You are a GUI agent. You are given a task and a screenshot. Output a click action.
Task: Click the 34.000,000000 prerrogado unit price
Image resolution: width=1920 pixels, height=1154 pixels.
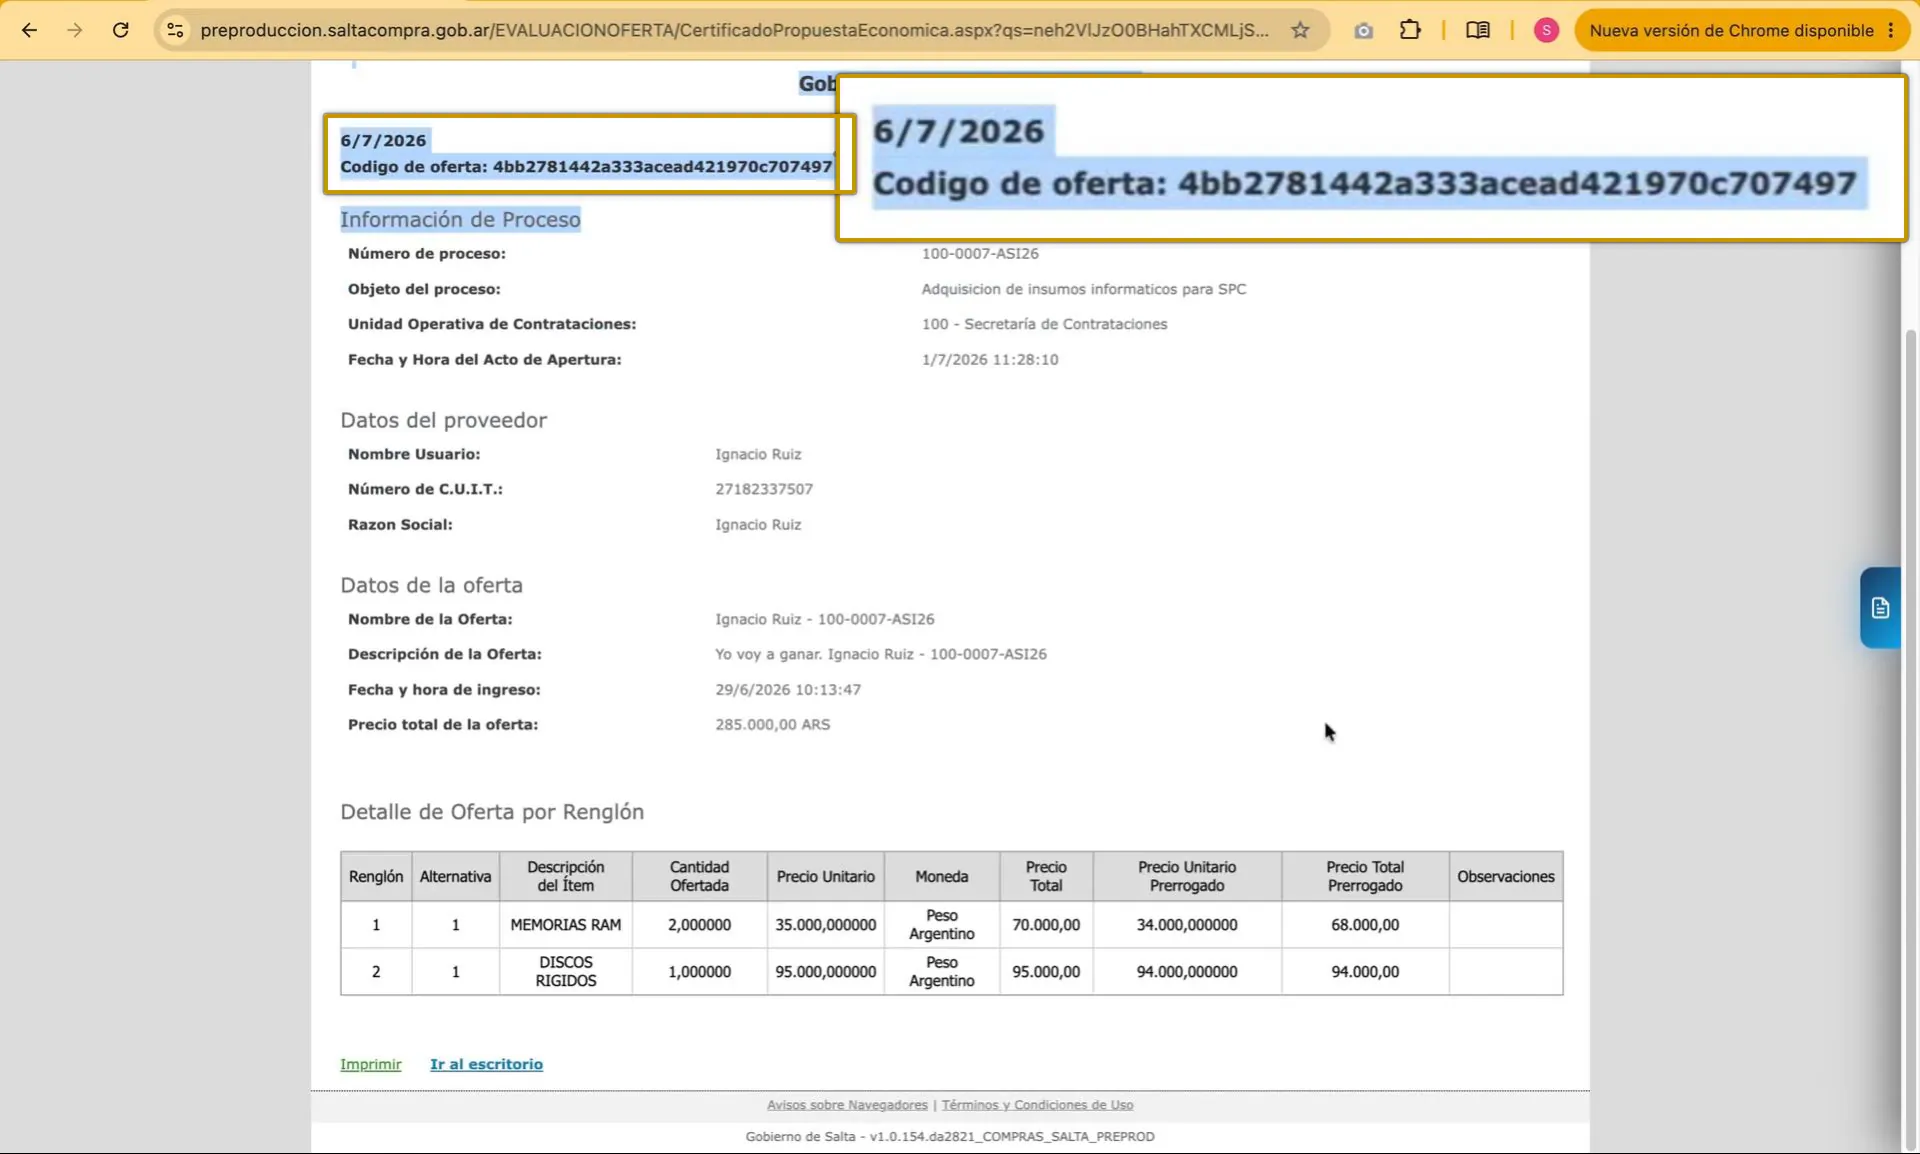(x=1187, y=925)
